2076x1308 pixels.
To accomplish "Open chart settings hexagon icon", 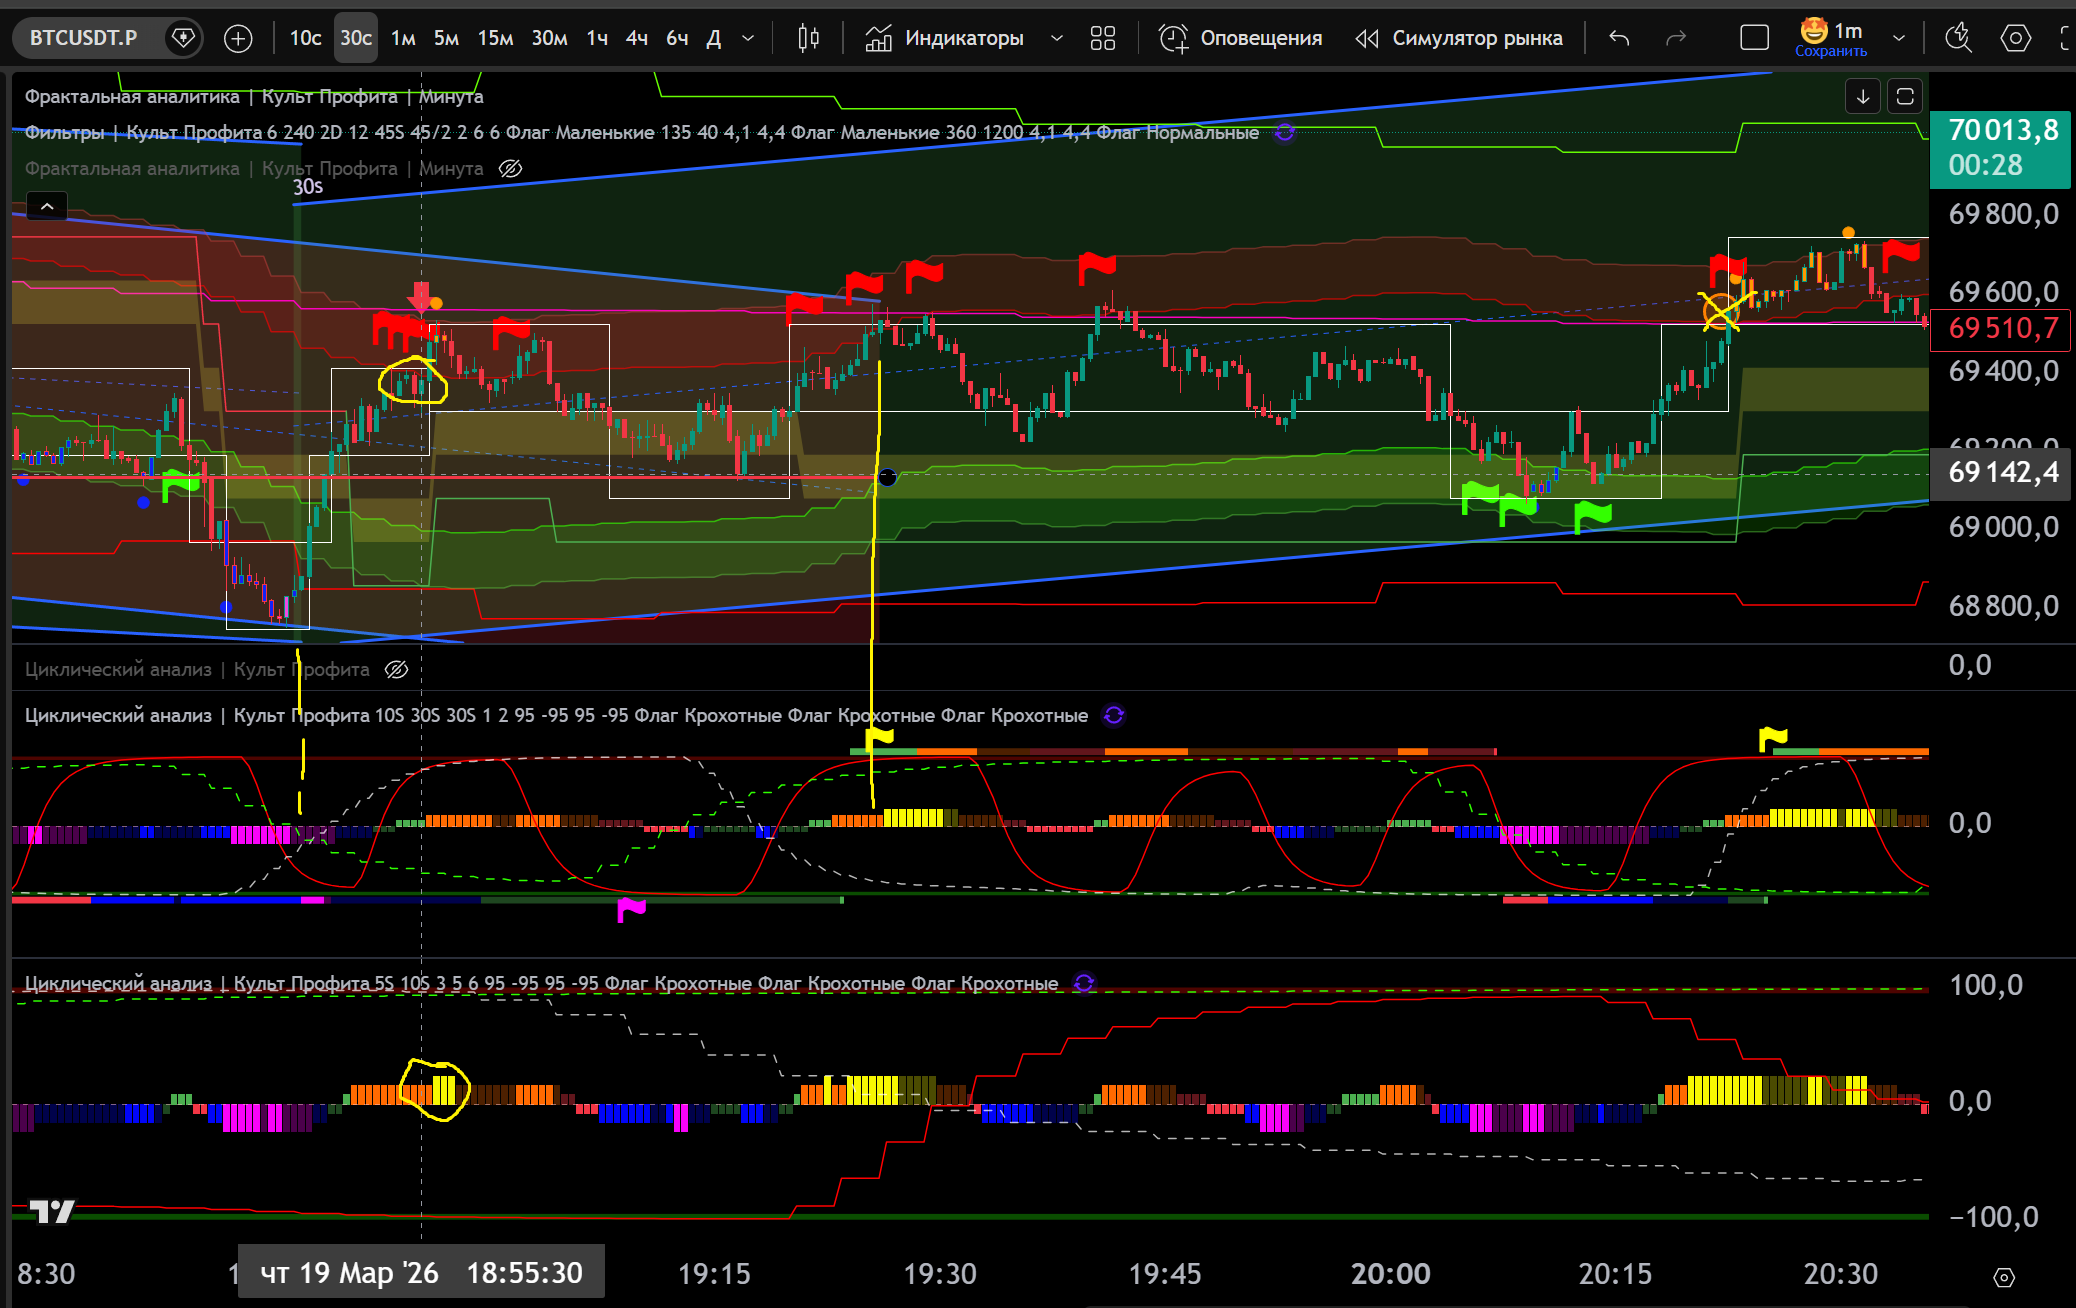I will 2015,38.
